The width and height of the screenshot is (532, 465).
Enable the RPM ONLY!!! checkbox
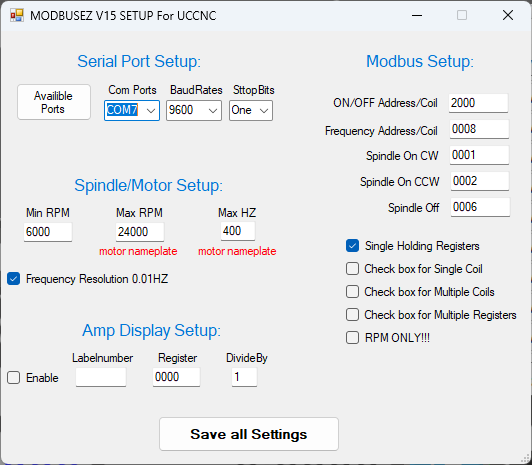pyautogui.click(x=353, y=338)
